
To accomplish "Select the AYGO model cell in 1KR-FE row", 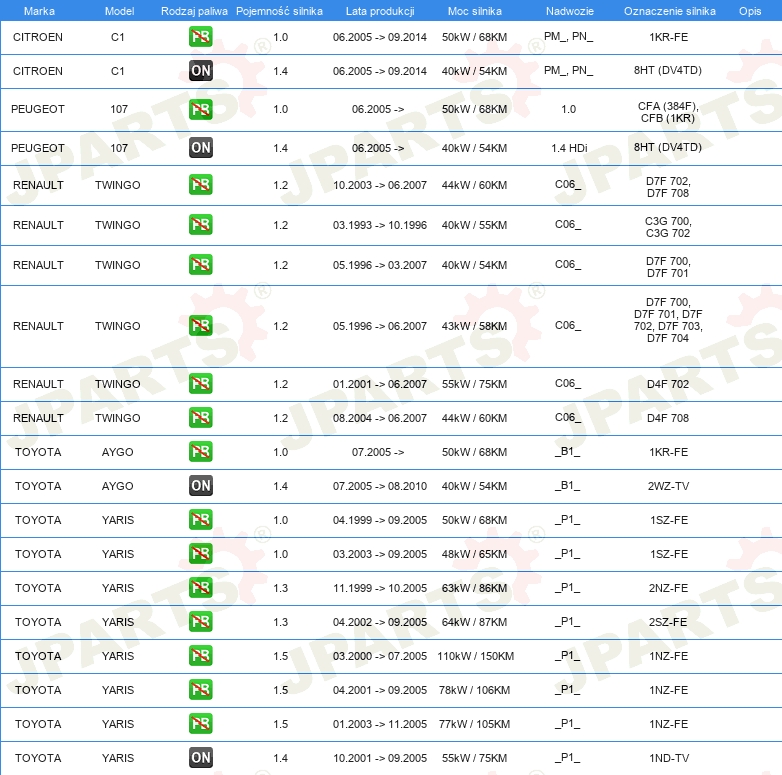I will (118, 452).
